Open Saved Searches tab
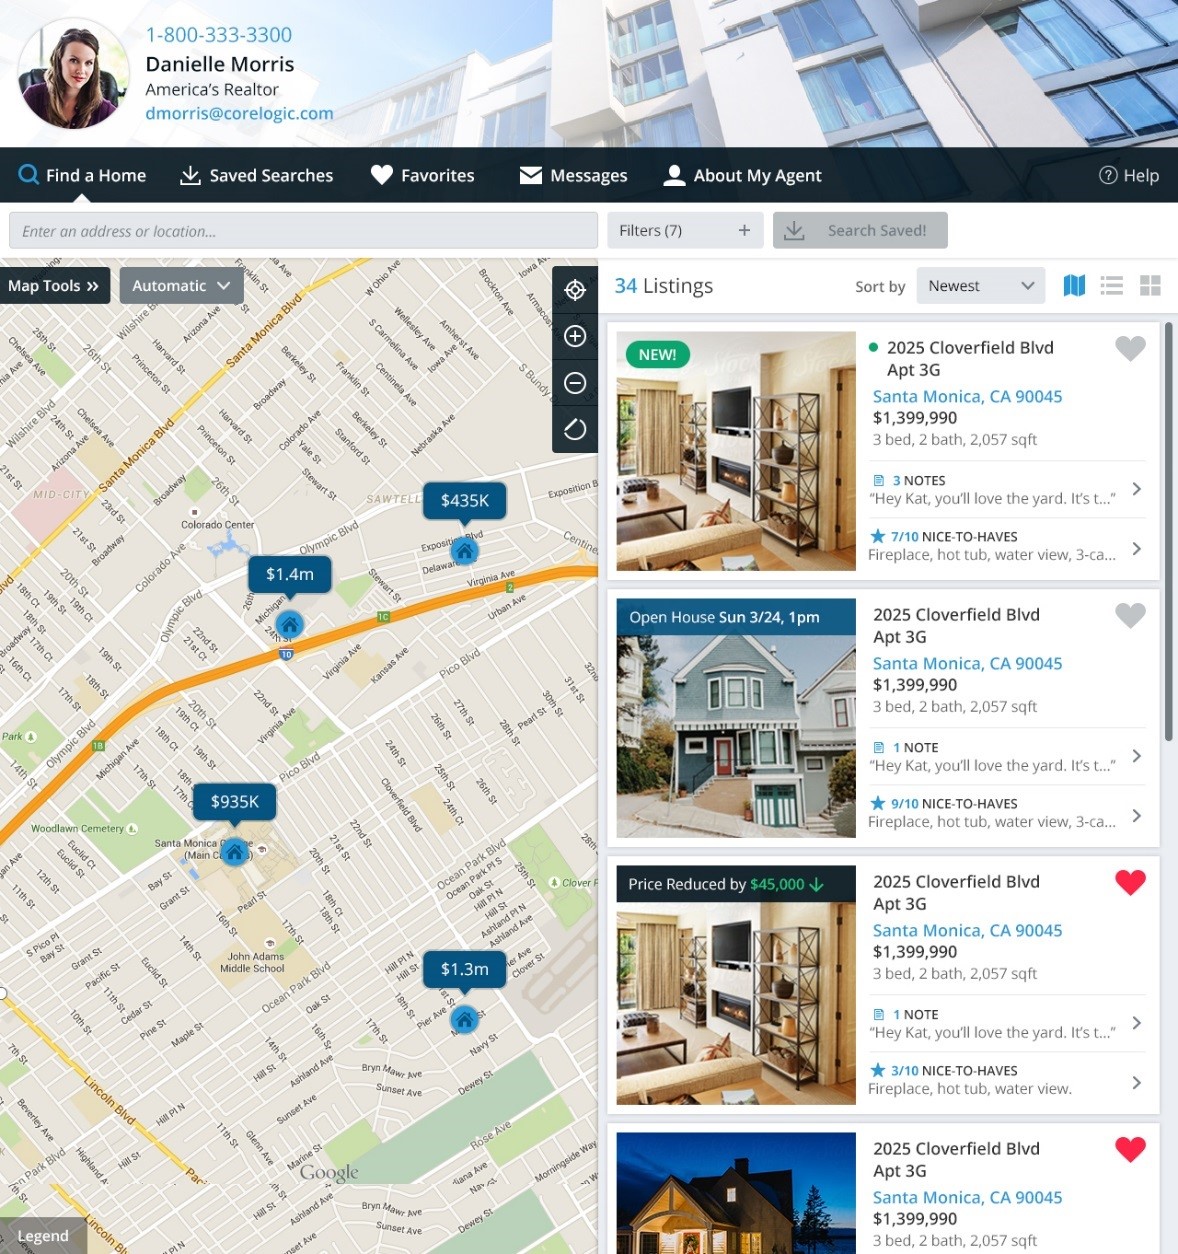1178x1254 pixels. click(256, 175)
